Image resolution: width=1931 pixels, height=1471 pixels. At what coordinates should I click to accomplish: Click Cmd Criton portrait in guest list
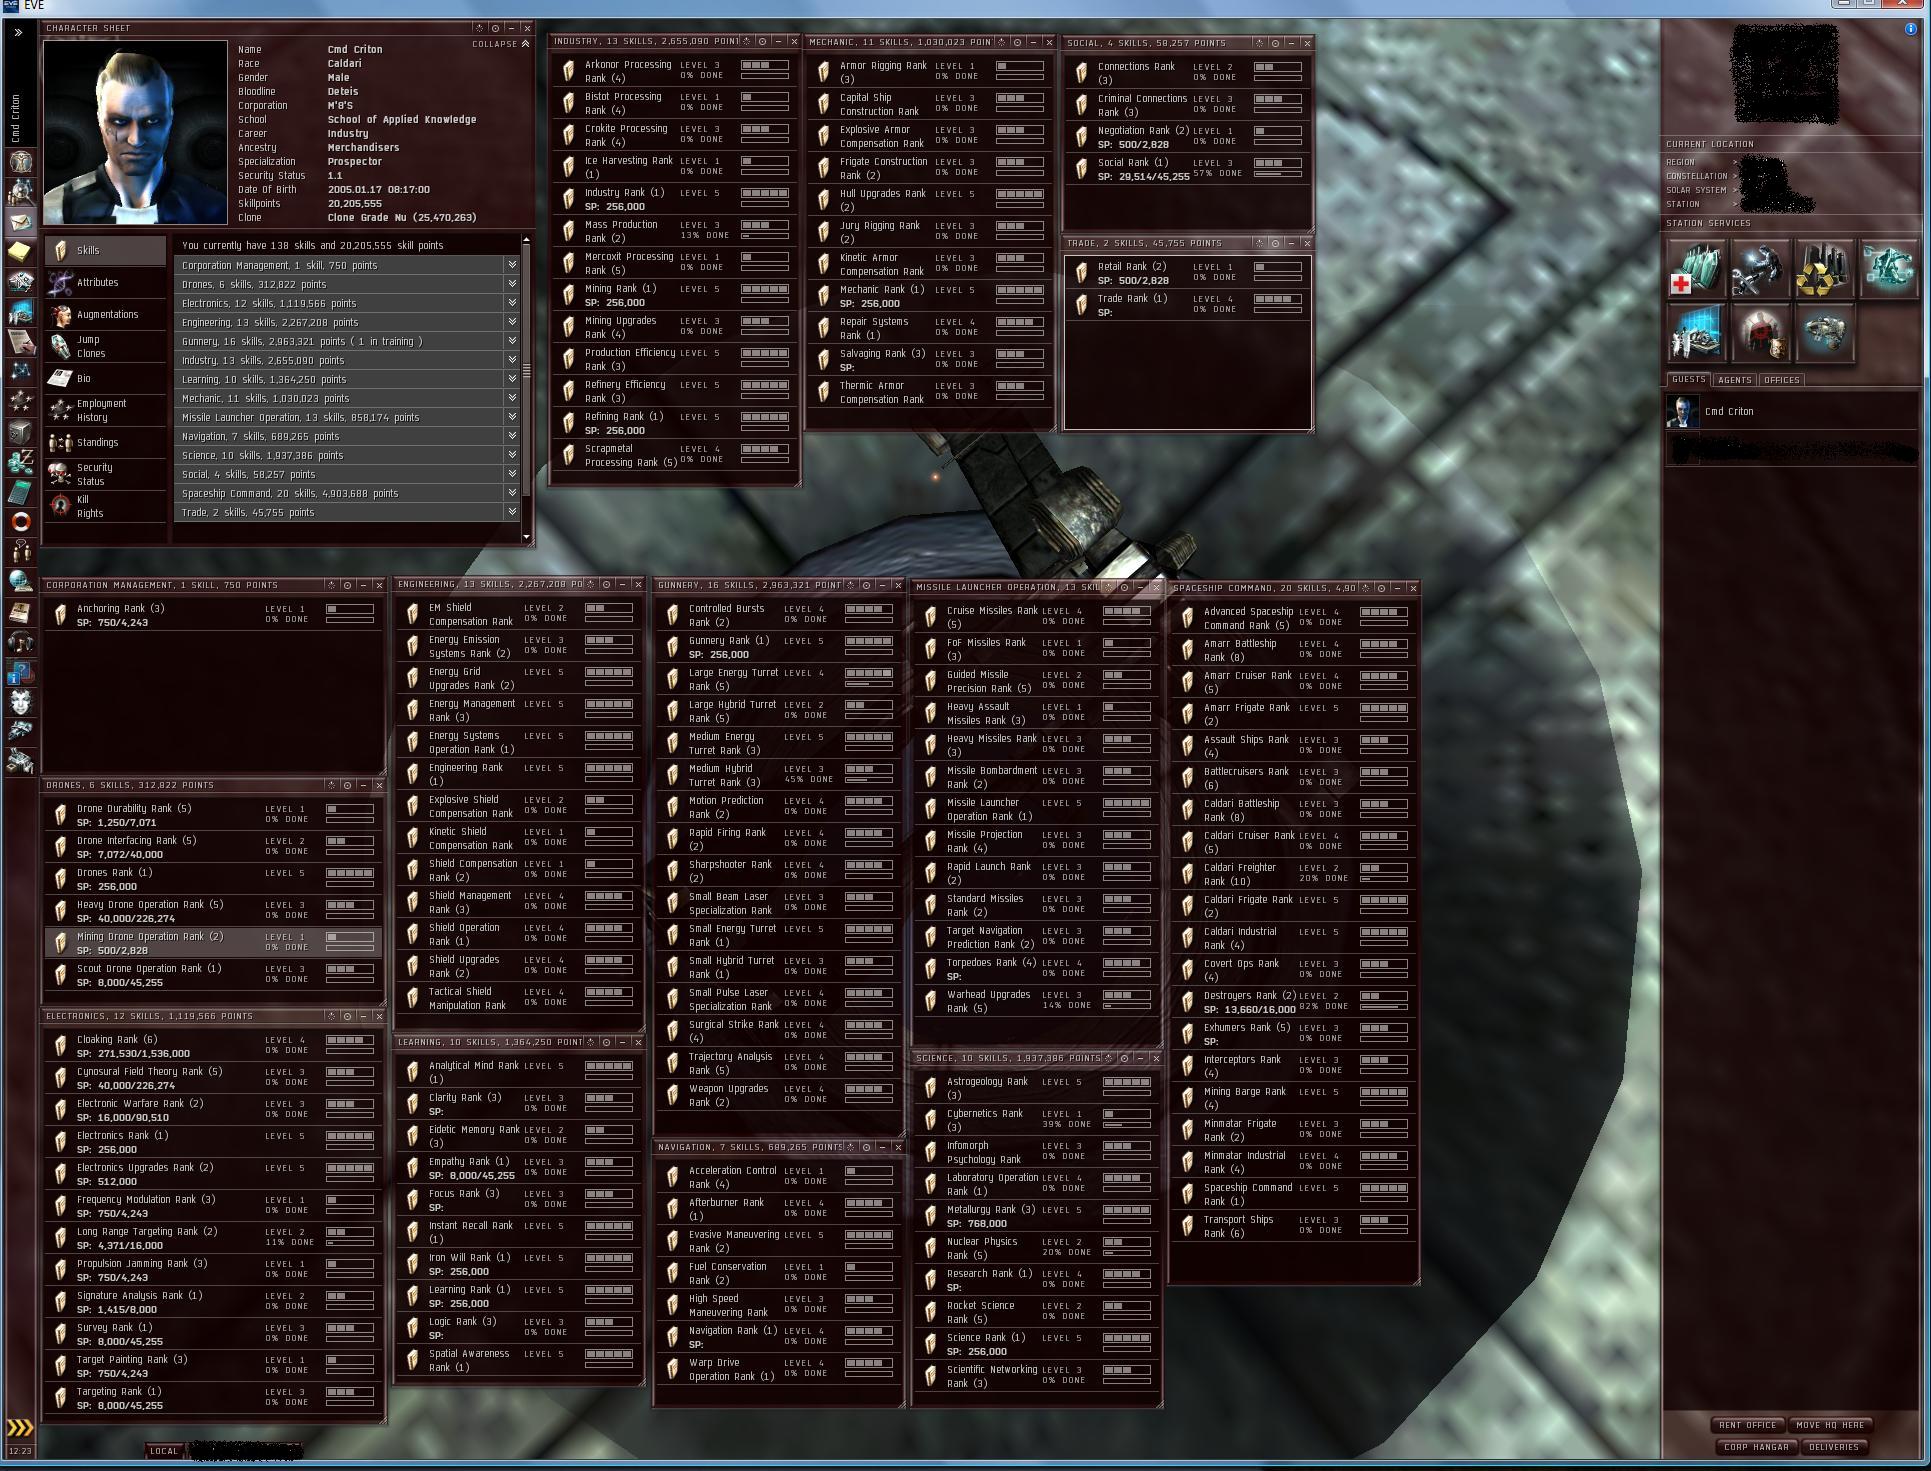(x=1682, y=411)
